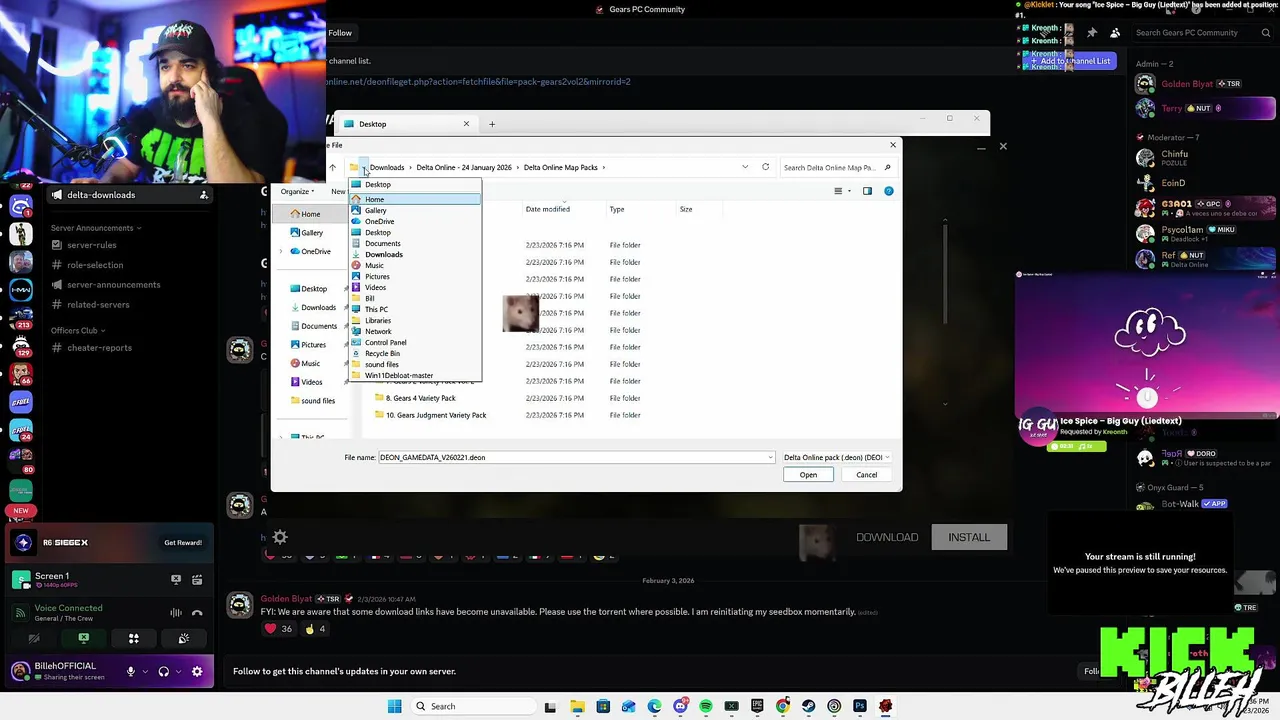Expand the OneDrive node in navigation pane
Image resolution: width=1280 pixels, height=720 pixels.
click(x=282, y=251)
